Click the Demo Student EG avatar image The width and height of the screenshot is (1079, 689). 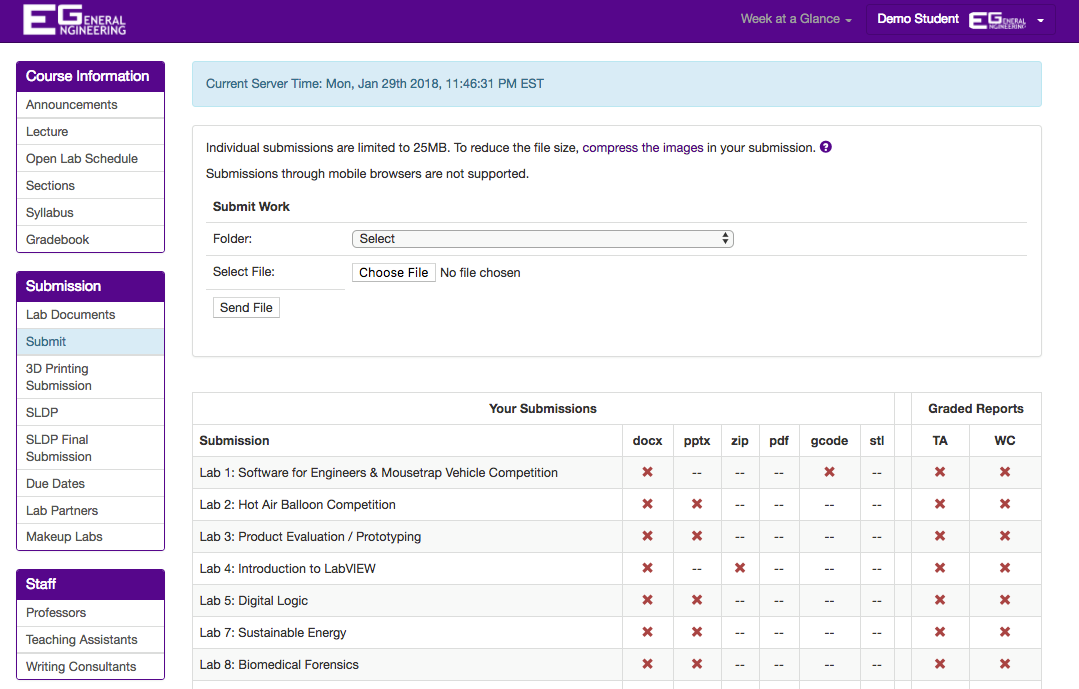(997, 20)
